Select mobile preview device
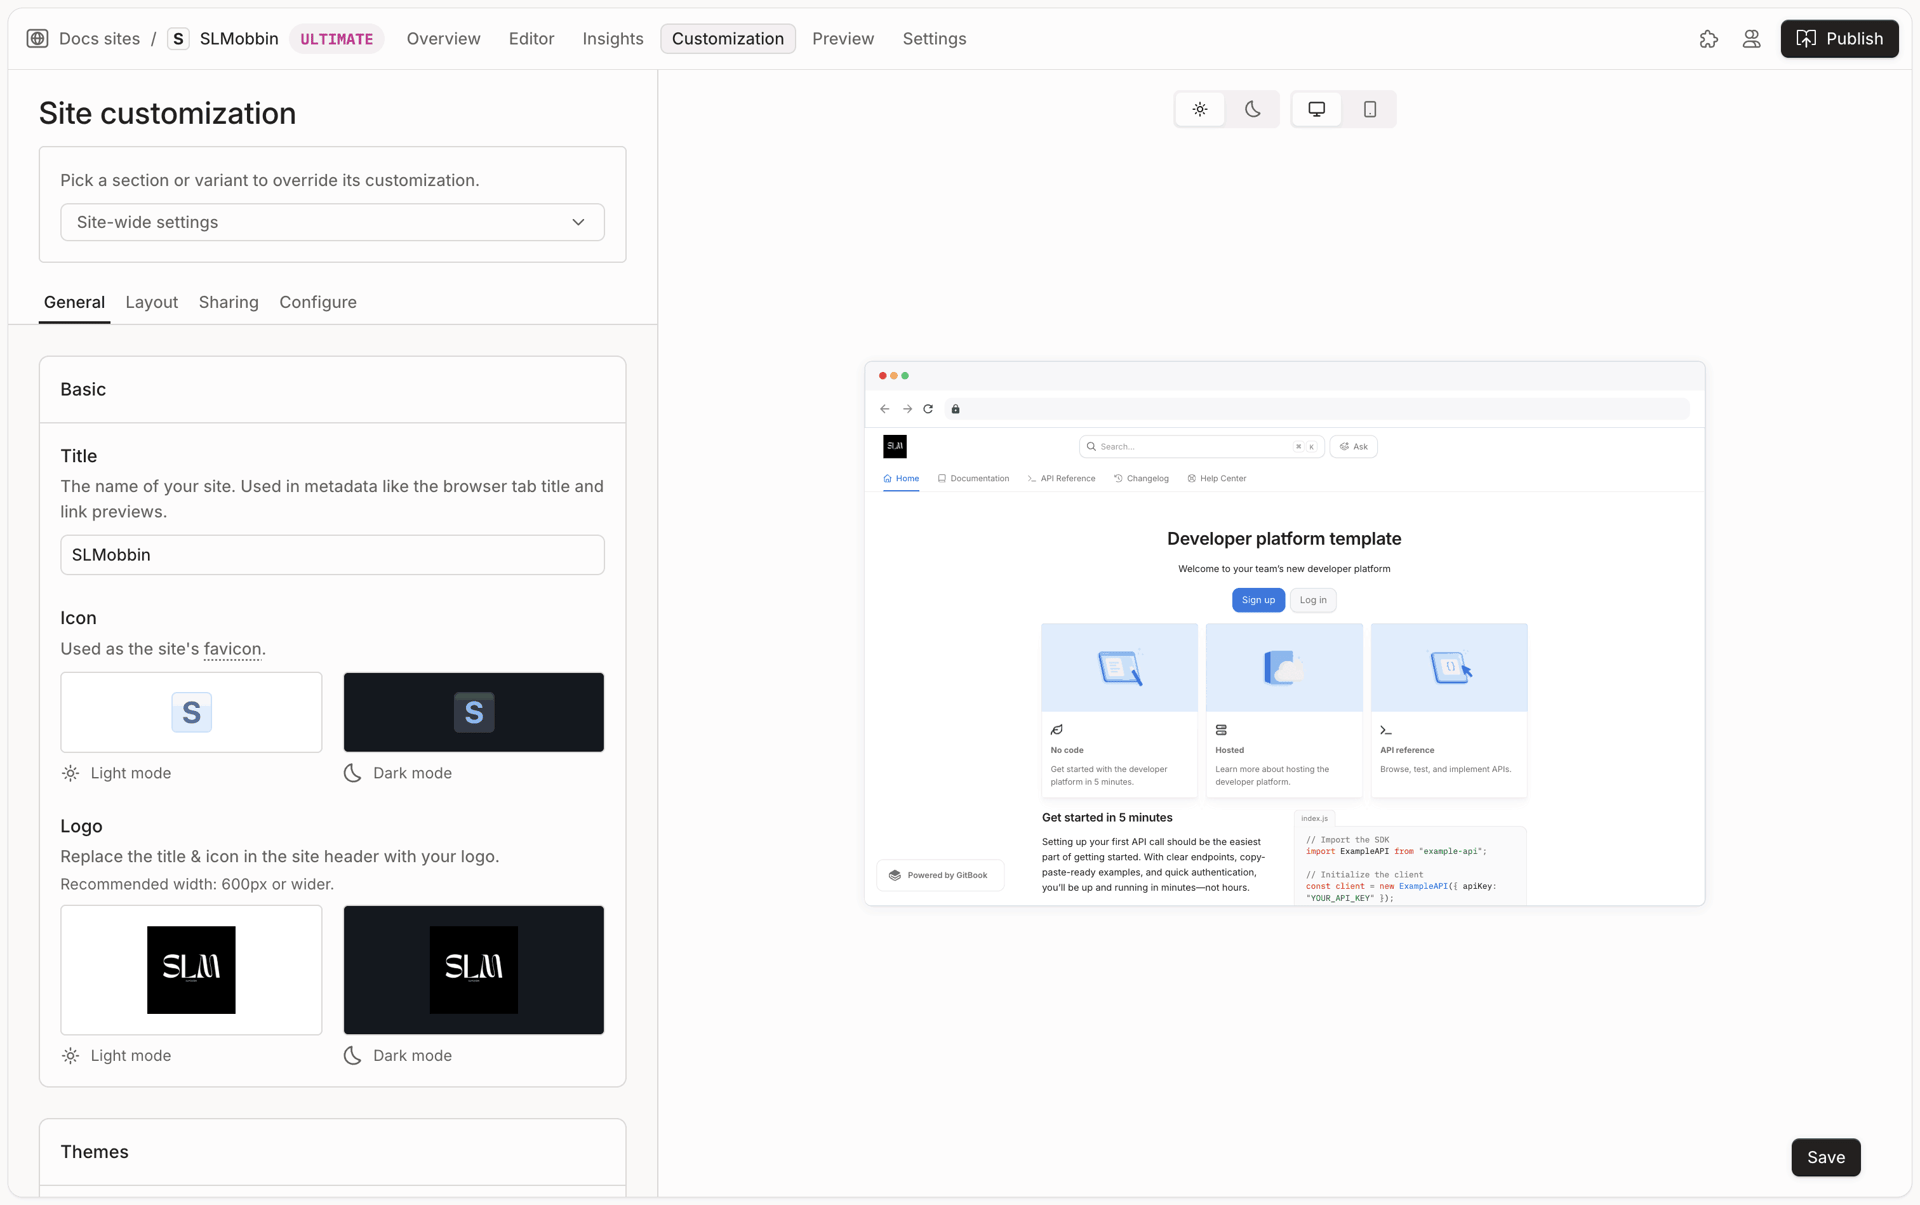The height and width of the screenshot is (1205, 1920). click(x=1370, y=109)
